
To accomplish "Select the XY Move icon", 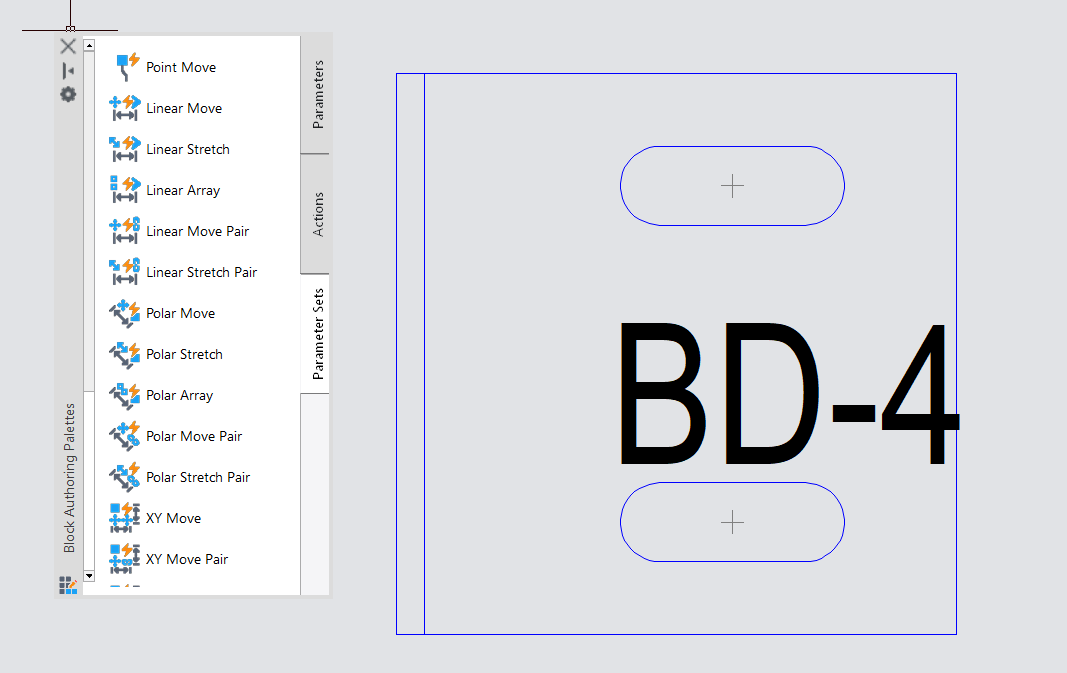I will [125, 518].
